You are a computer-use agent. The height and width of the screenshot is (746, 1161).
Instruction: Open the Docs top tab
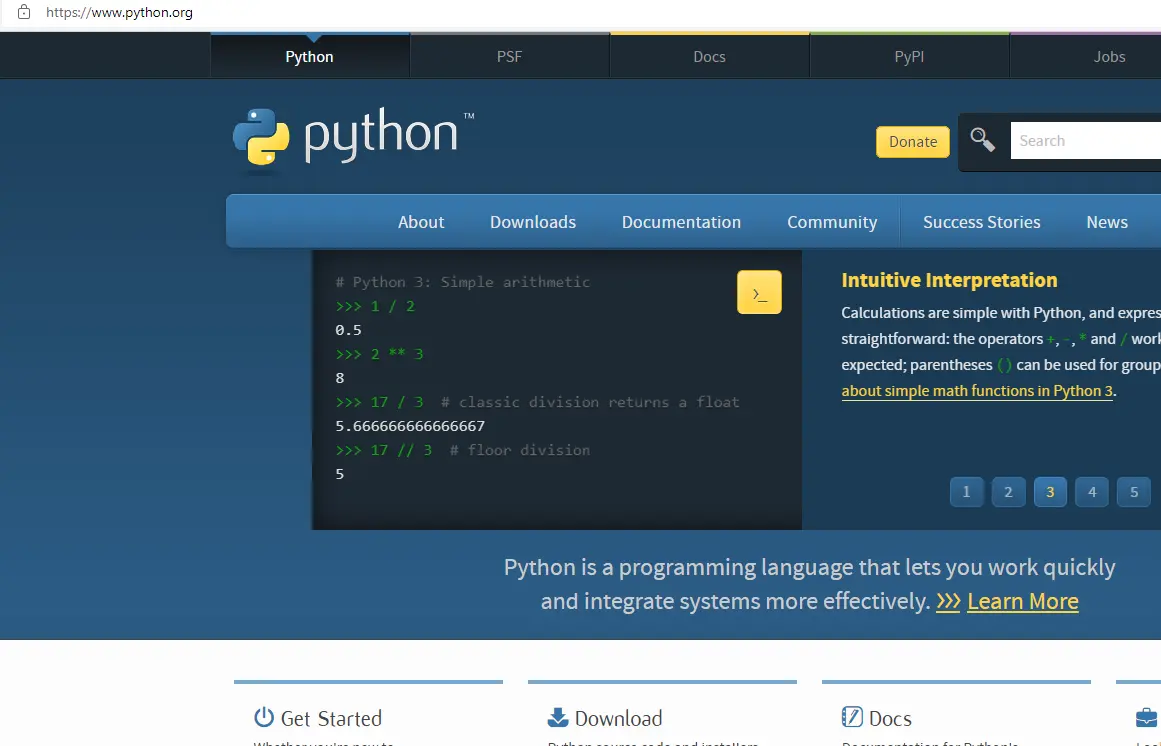click(x=709, y=56)
